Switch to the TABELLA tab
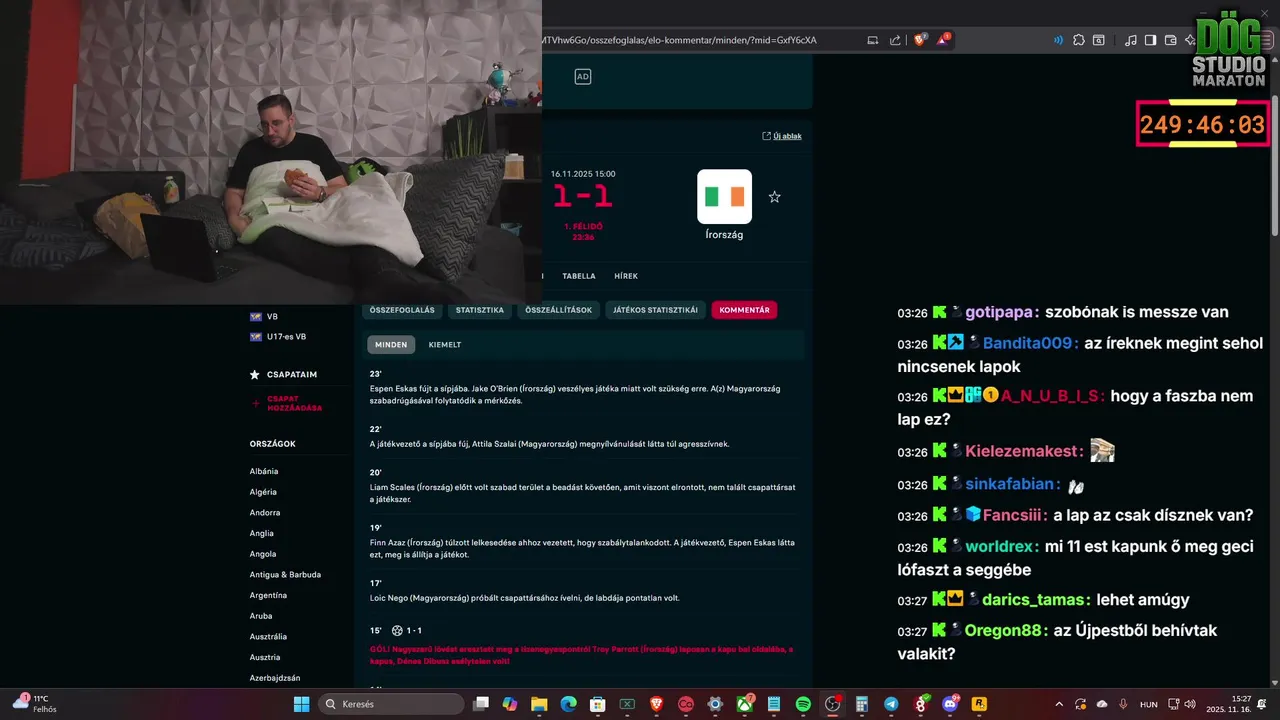The width and height of the screenshot is (1280, 720). pos(578,276)
